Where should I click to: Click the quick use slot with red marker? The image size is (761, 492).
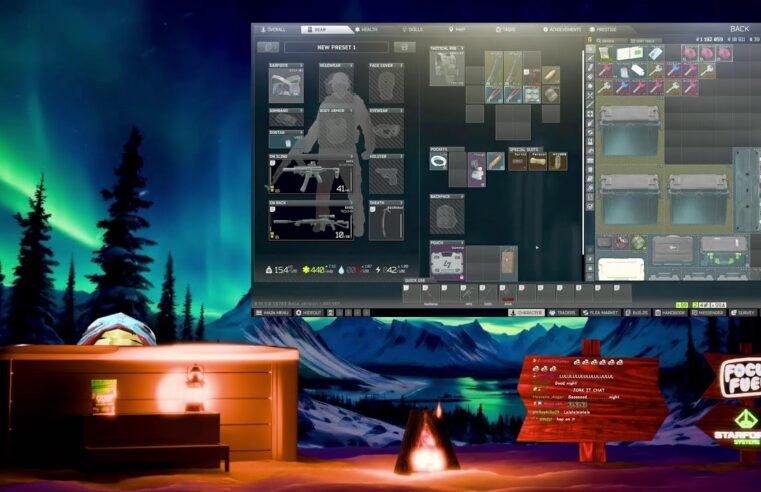508,295
